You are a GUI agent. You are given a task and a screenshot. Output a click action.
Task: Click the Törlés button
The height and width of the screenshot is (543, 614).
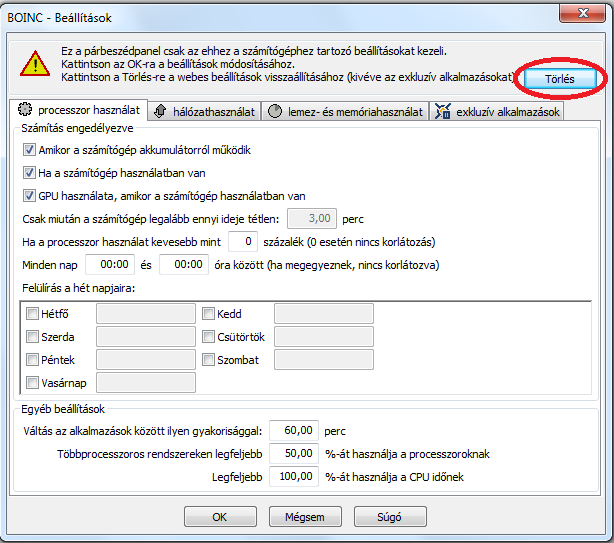(x=560, y=79)
